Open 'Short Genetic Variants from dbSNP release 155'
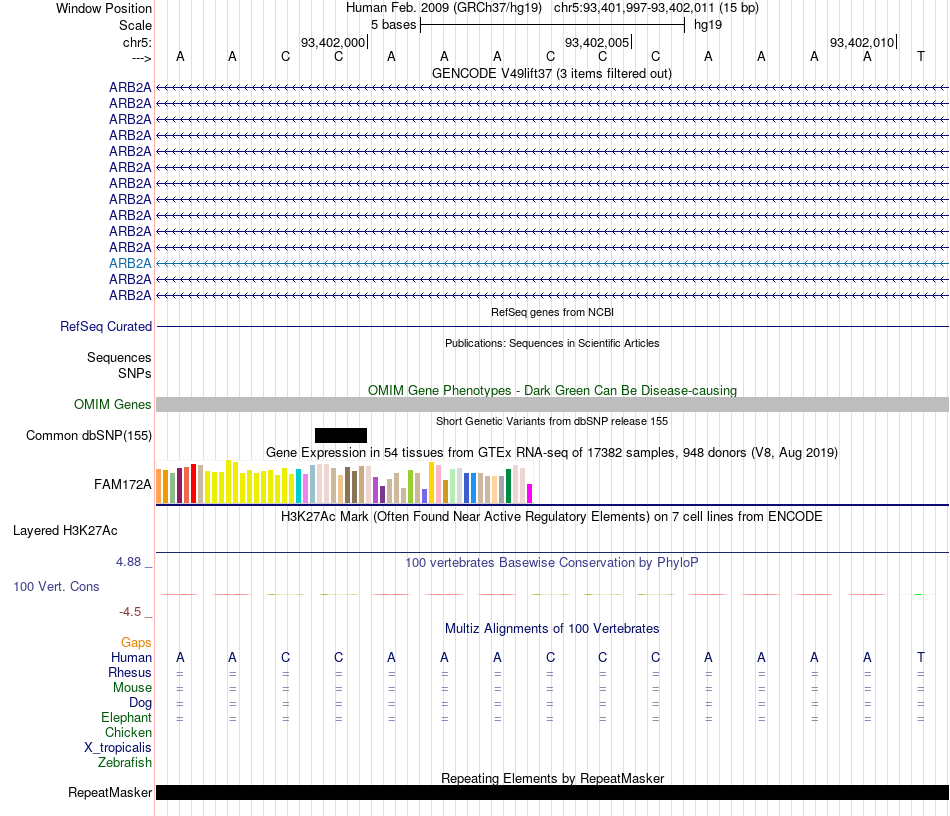The height and width of the screenshot is (816, 950). 552,421
